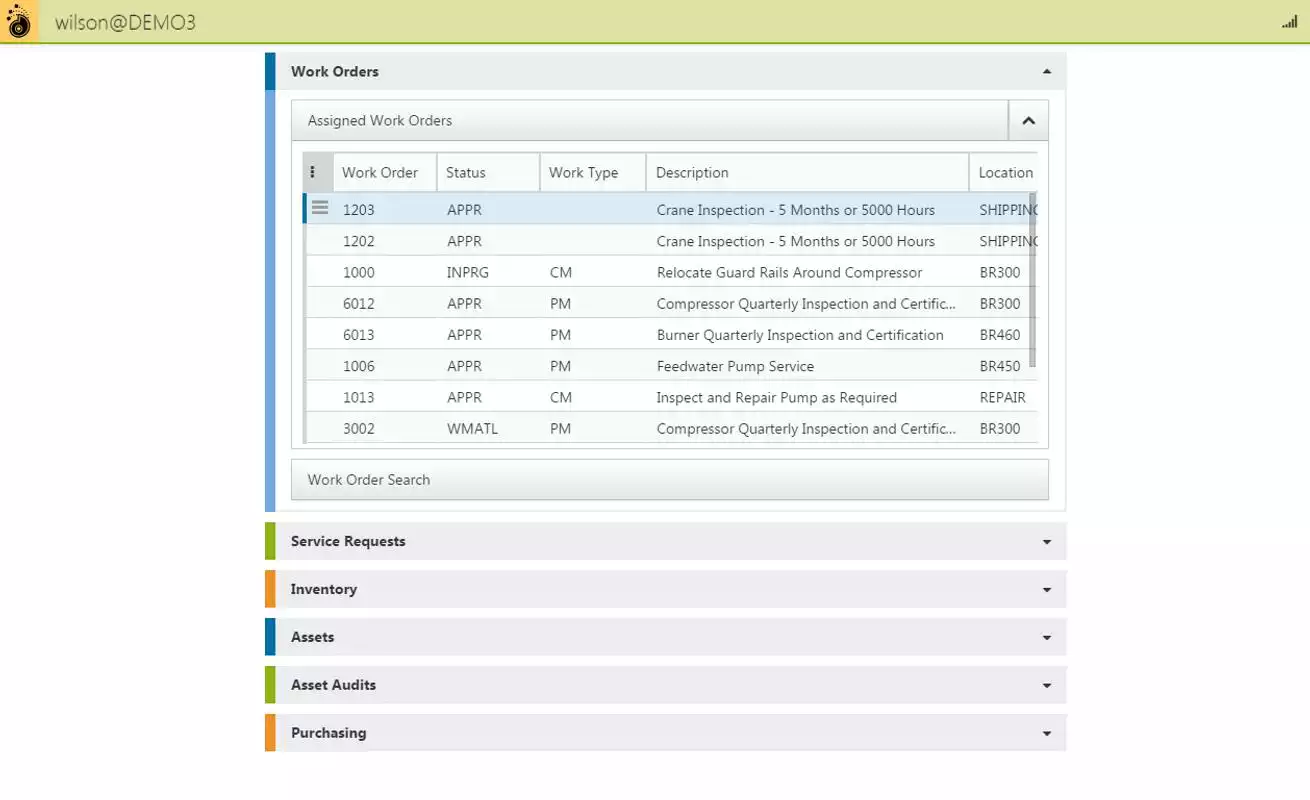Click WMATL status of work order 3002
This screenshot has width=1310, height=800.
pyautogui.click(x=472, y=428)
